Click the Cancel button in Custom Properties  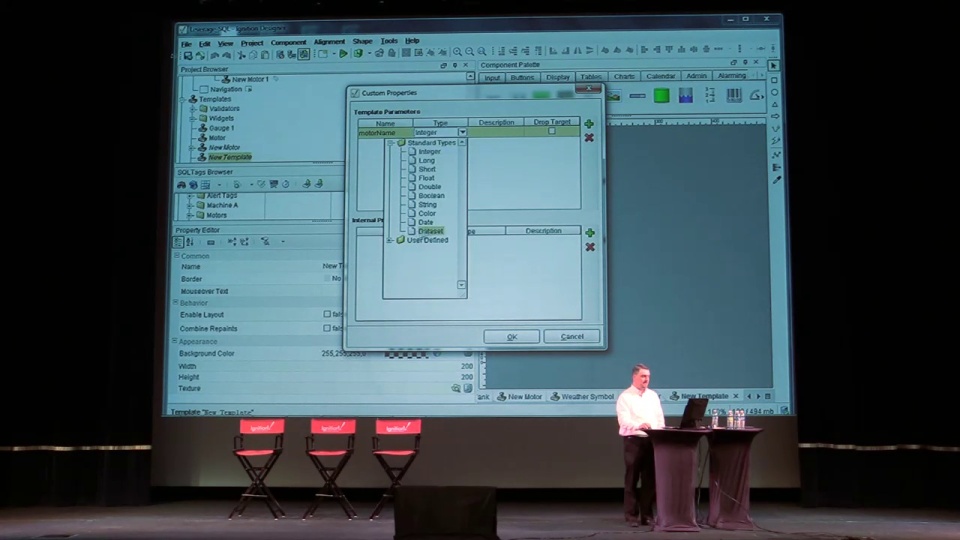point(572,337)
